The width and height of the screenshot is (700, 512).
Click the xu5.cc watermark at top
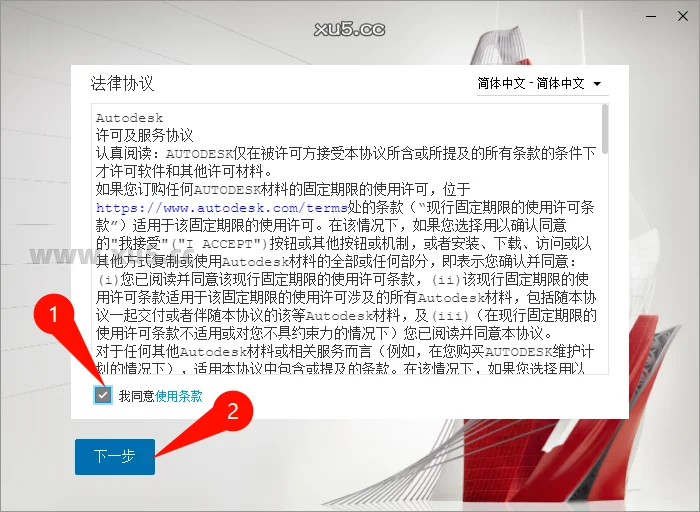tap(348, 28)
